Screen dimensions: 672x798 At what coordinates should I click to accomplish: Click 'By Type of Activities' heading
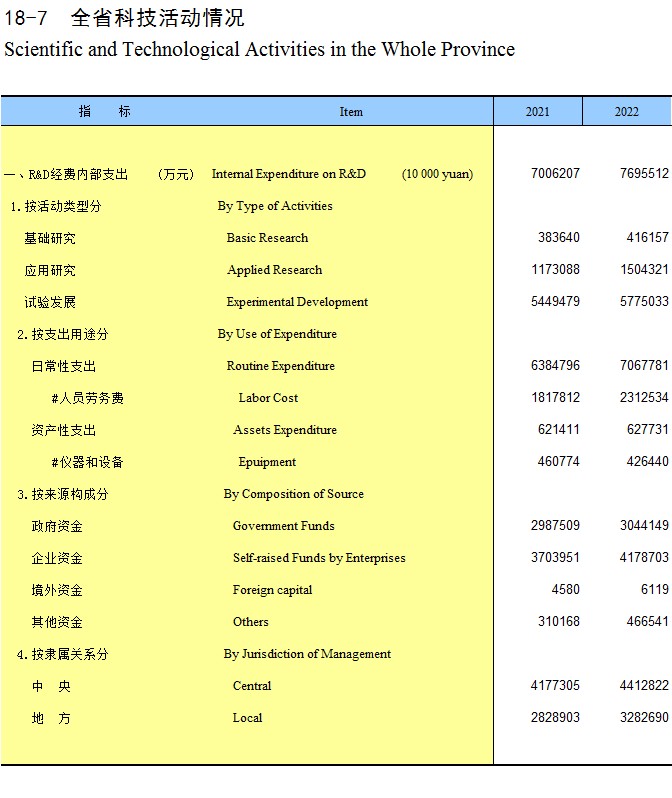(x=275, y=206)
